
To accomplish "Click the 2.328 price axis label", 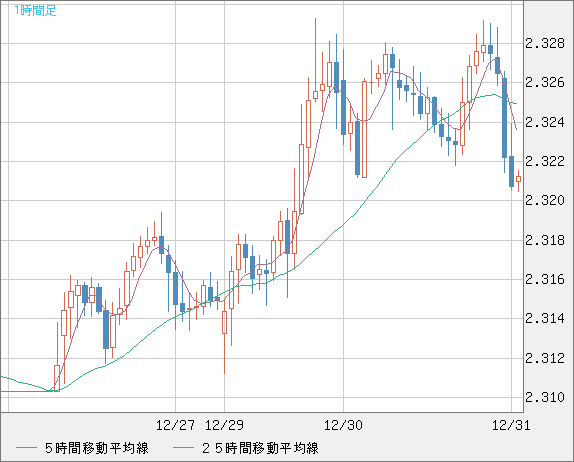I will 545,44.
